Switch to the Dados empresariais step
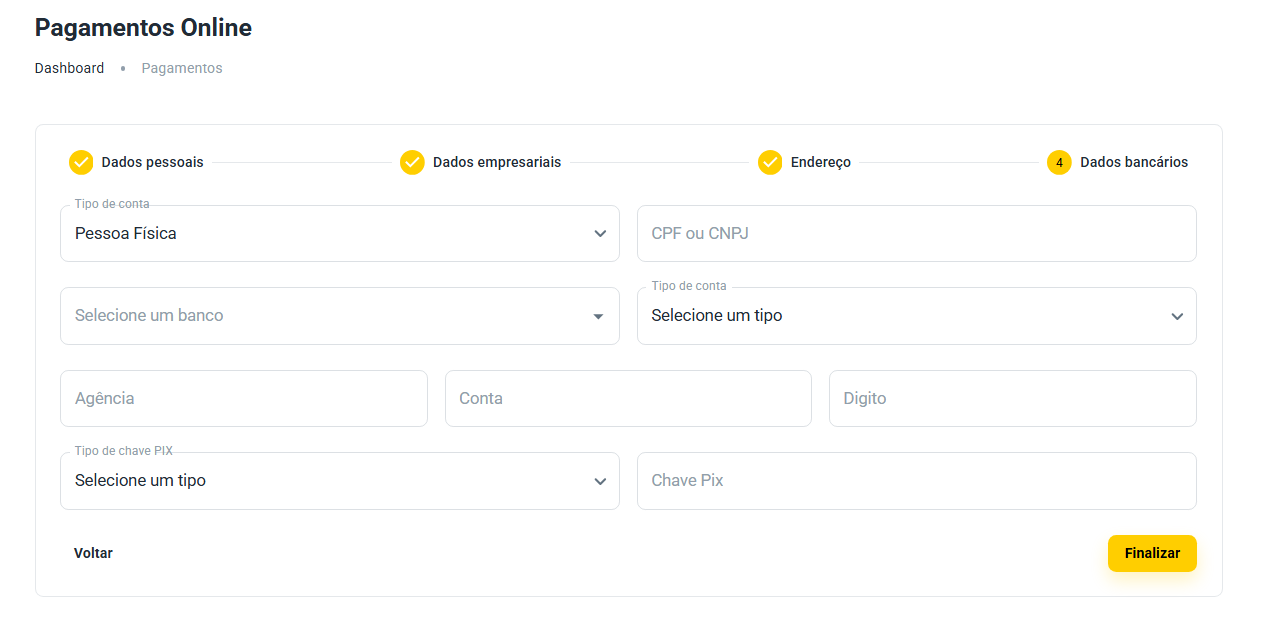Image resolution: width=1282 pixels, height=622 pixels. click(497, 162)
